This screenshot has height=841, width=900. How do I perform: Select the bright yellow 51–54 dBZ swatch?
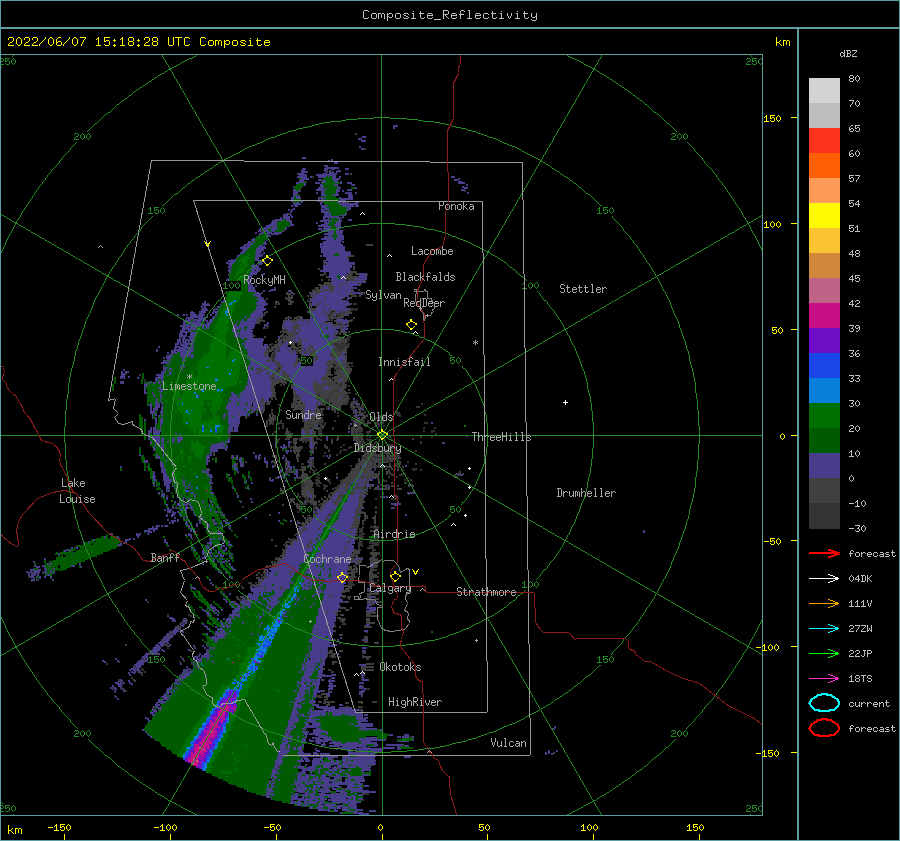(x=824, y=216)
